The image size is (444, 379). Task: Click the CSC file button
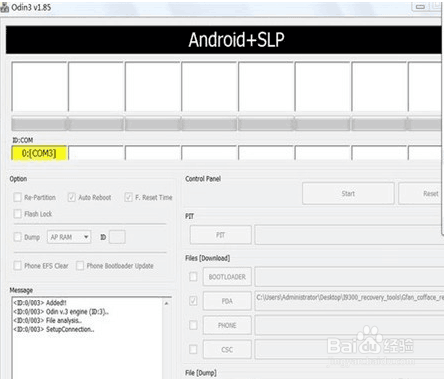[227, 349]
